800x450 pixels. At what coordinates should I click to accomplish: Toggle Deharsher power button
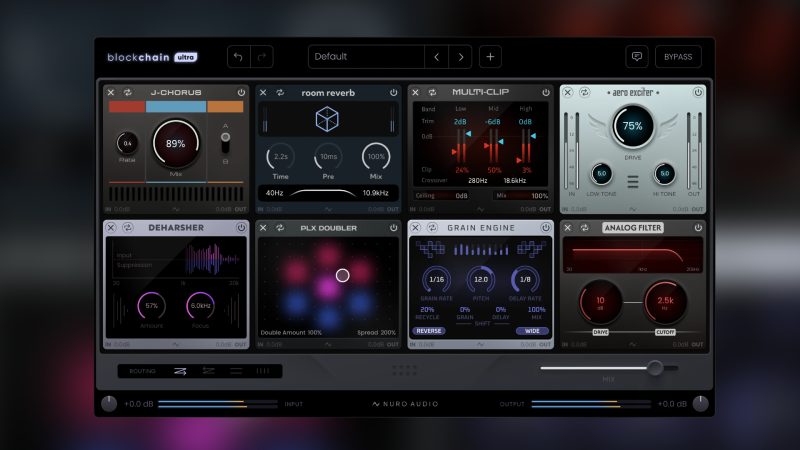point(241,228)
